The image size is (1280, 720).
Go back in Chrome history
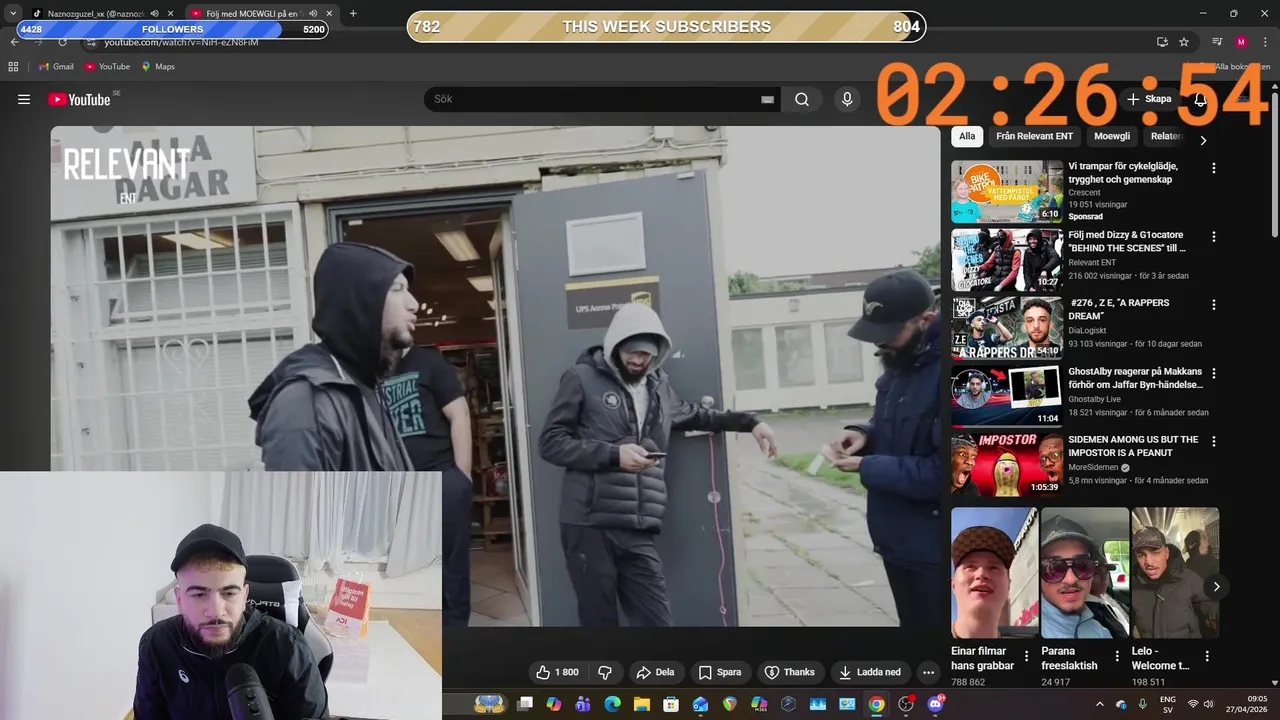(x=14, y=42)
